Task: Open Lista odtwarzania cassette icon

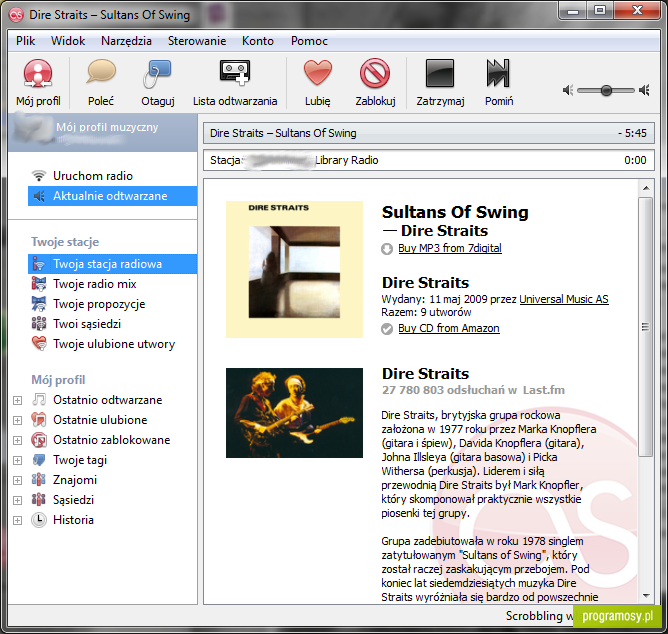Action: click(x=235, y=72)
